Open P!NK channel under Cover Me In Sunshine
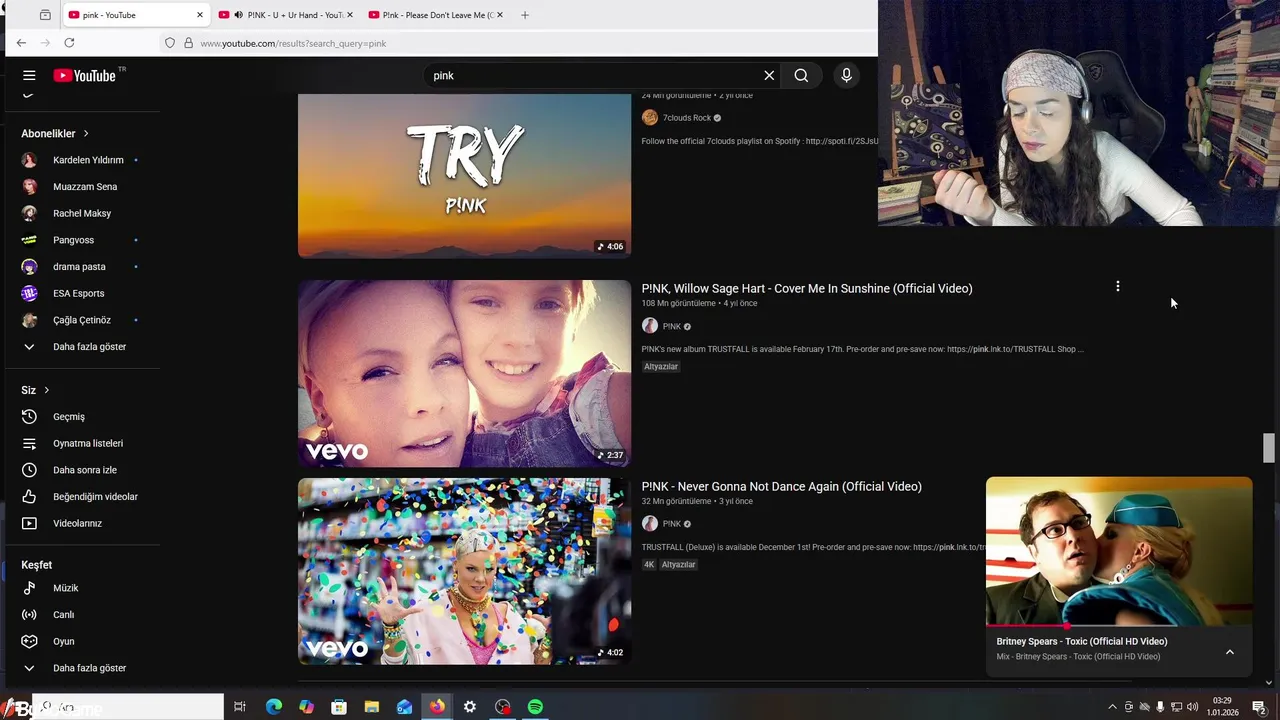The image size is (1280, 720). pyautogui.click(x=671, y=326)
